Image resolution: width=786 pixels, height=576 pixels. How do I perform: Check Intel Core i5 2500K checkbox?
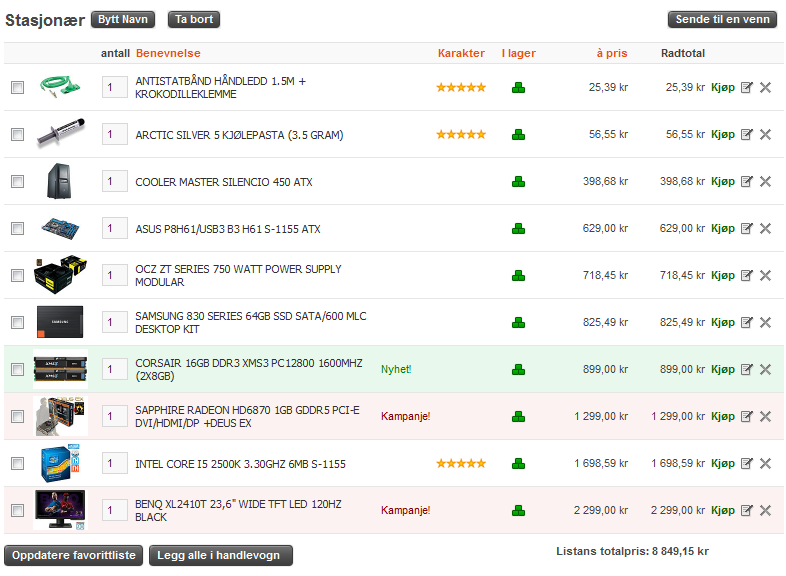click(x=18, y=463)
